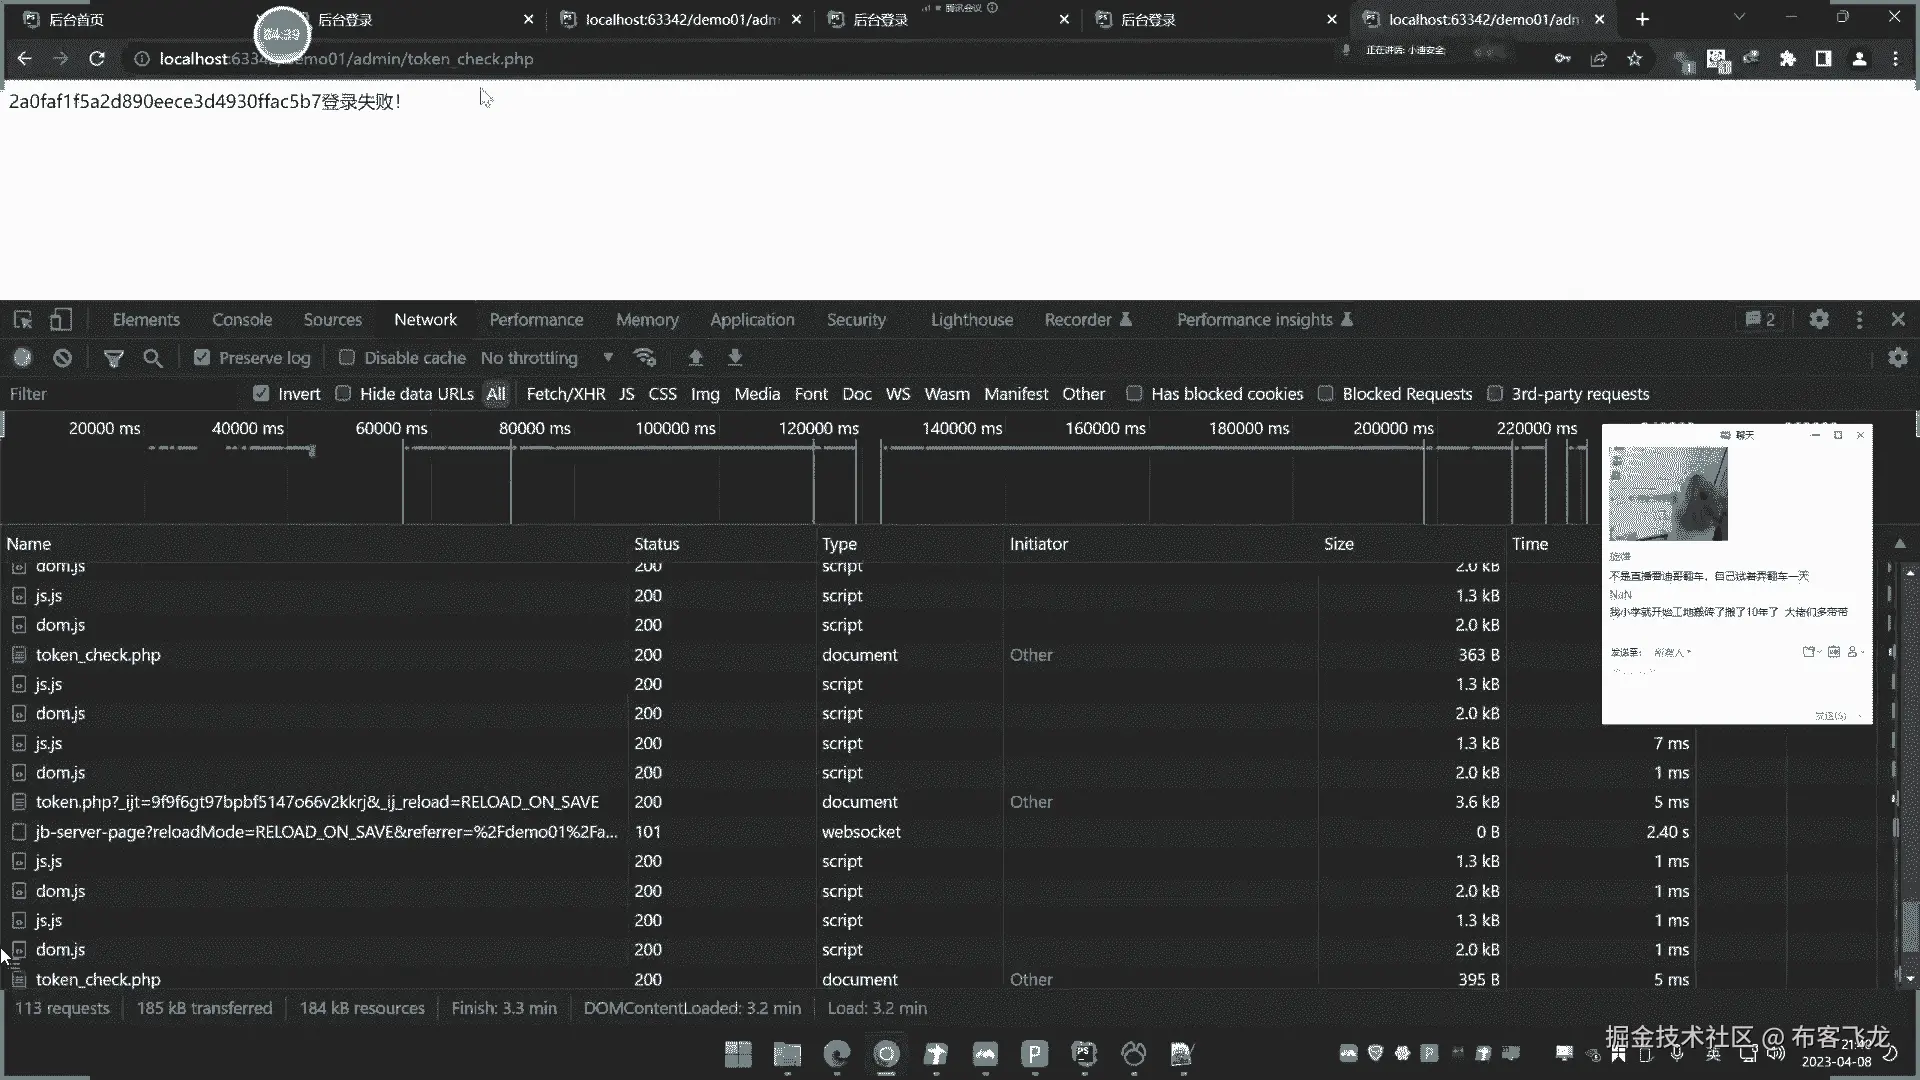Viewport: 1920px width, 1080px height.
Task: Switch to the Console tab
Action: pyautogui.click(x=241, y=320)
